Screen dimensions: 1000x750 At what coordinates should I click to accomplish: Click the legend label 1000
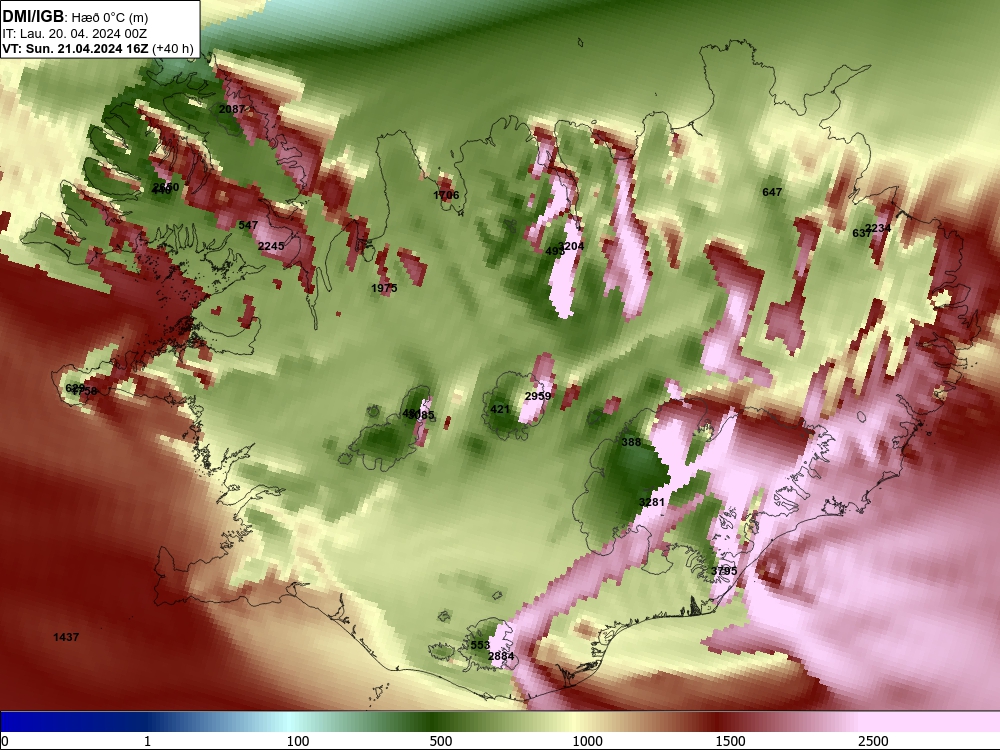click(587, 741)
